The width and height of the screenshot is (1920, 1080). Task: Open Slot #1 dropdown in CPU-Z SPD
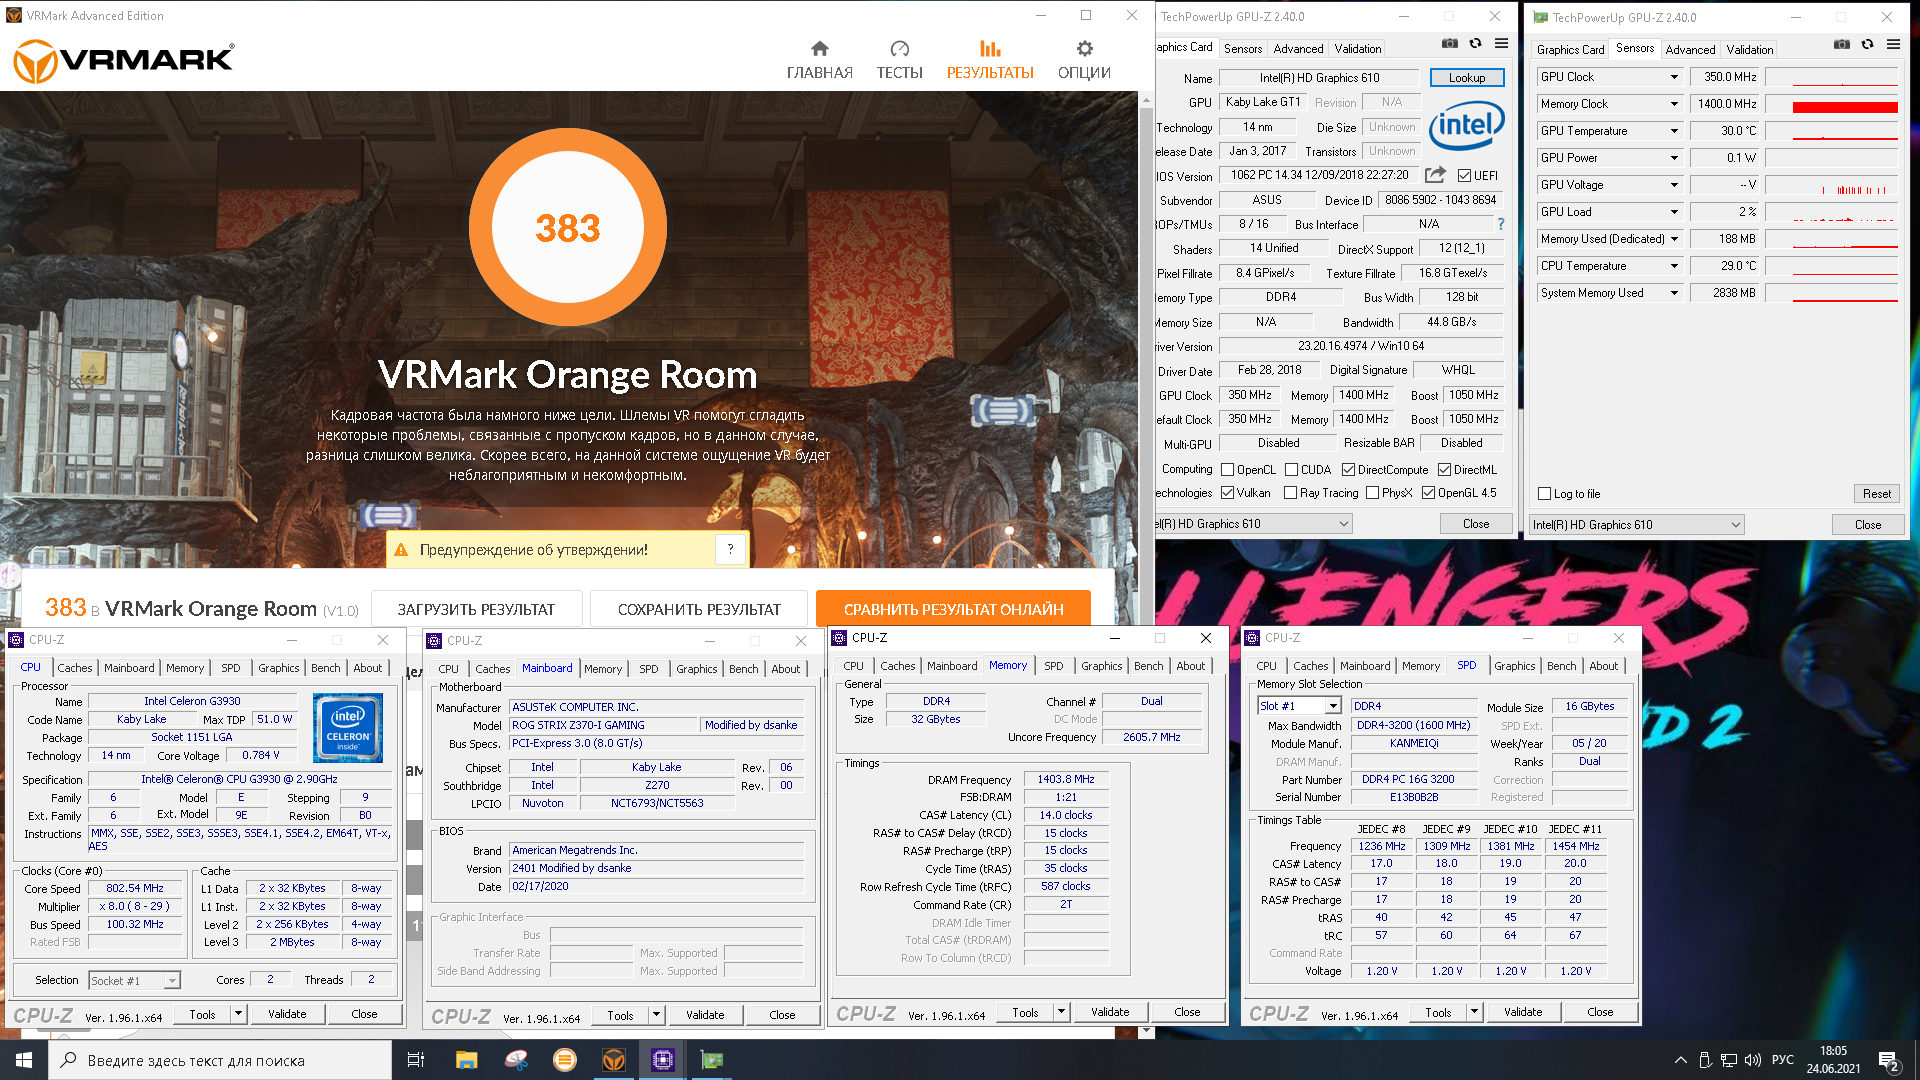(1298, 706)
